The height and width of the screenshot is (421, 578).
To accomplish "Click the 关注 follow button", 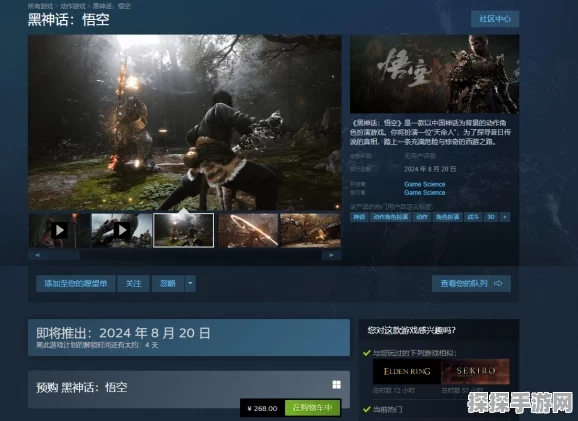I will click(133, 283).
